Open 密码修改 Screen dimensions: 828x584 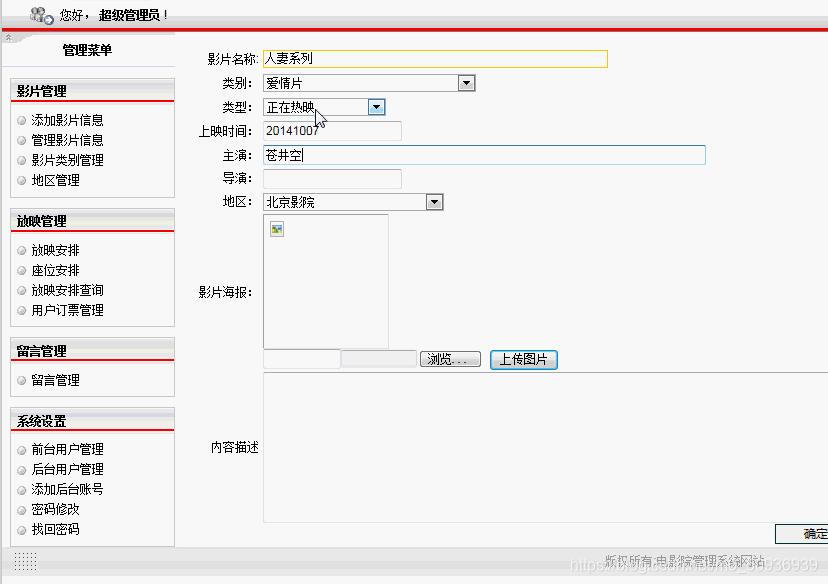point(55,510)
